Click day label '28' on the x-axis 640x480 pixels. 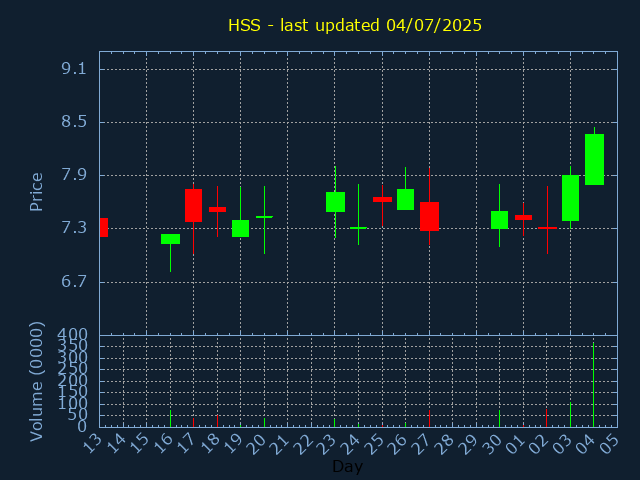(445, 444)
